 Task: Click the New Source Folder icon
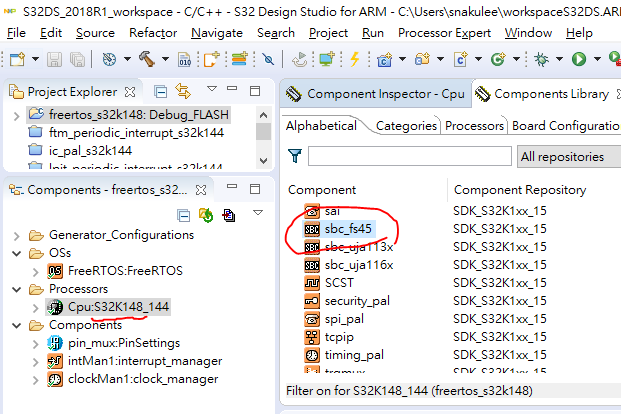422,59
